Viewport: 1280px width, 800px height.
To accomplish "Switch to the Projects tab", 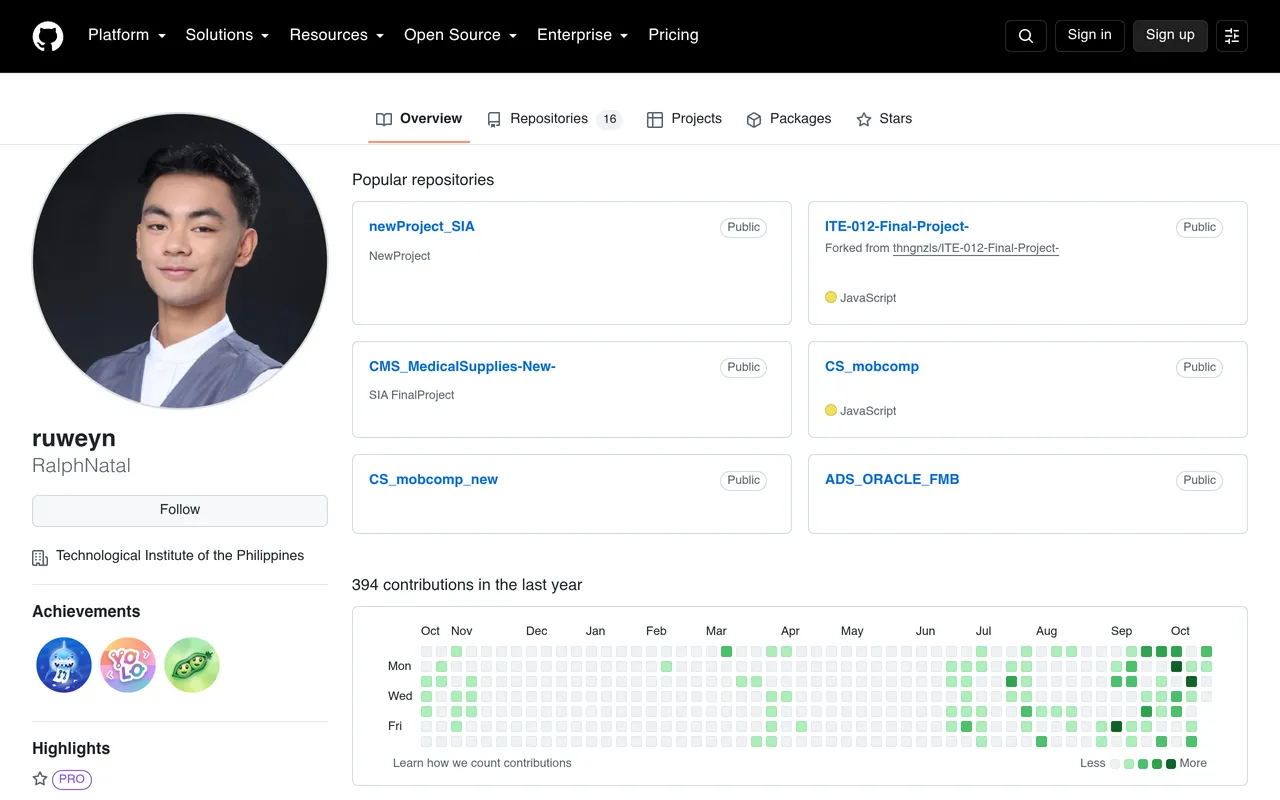I will pyautogui.click(x=684, y=119).
